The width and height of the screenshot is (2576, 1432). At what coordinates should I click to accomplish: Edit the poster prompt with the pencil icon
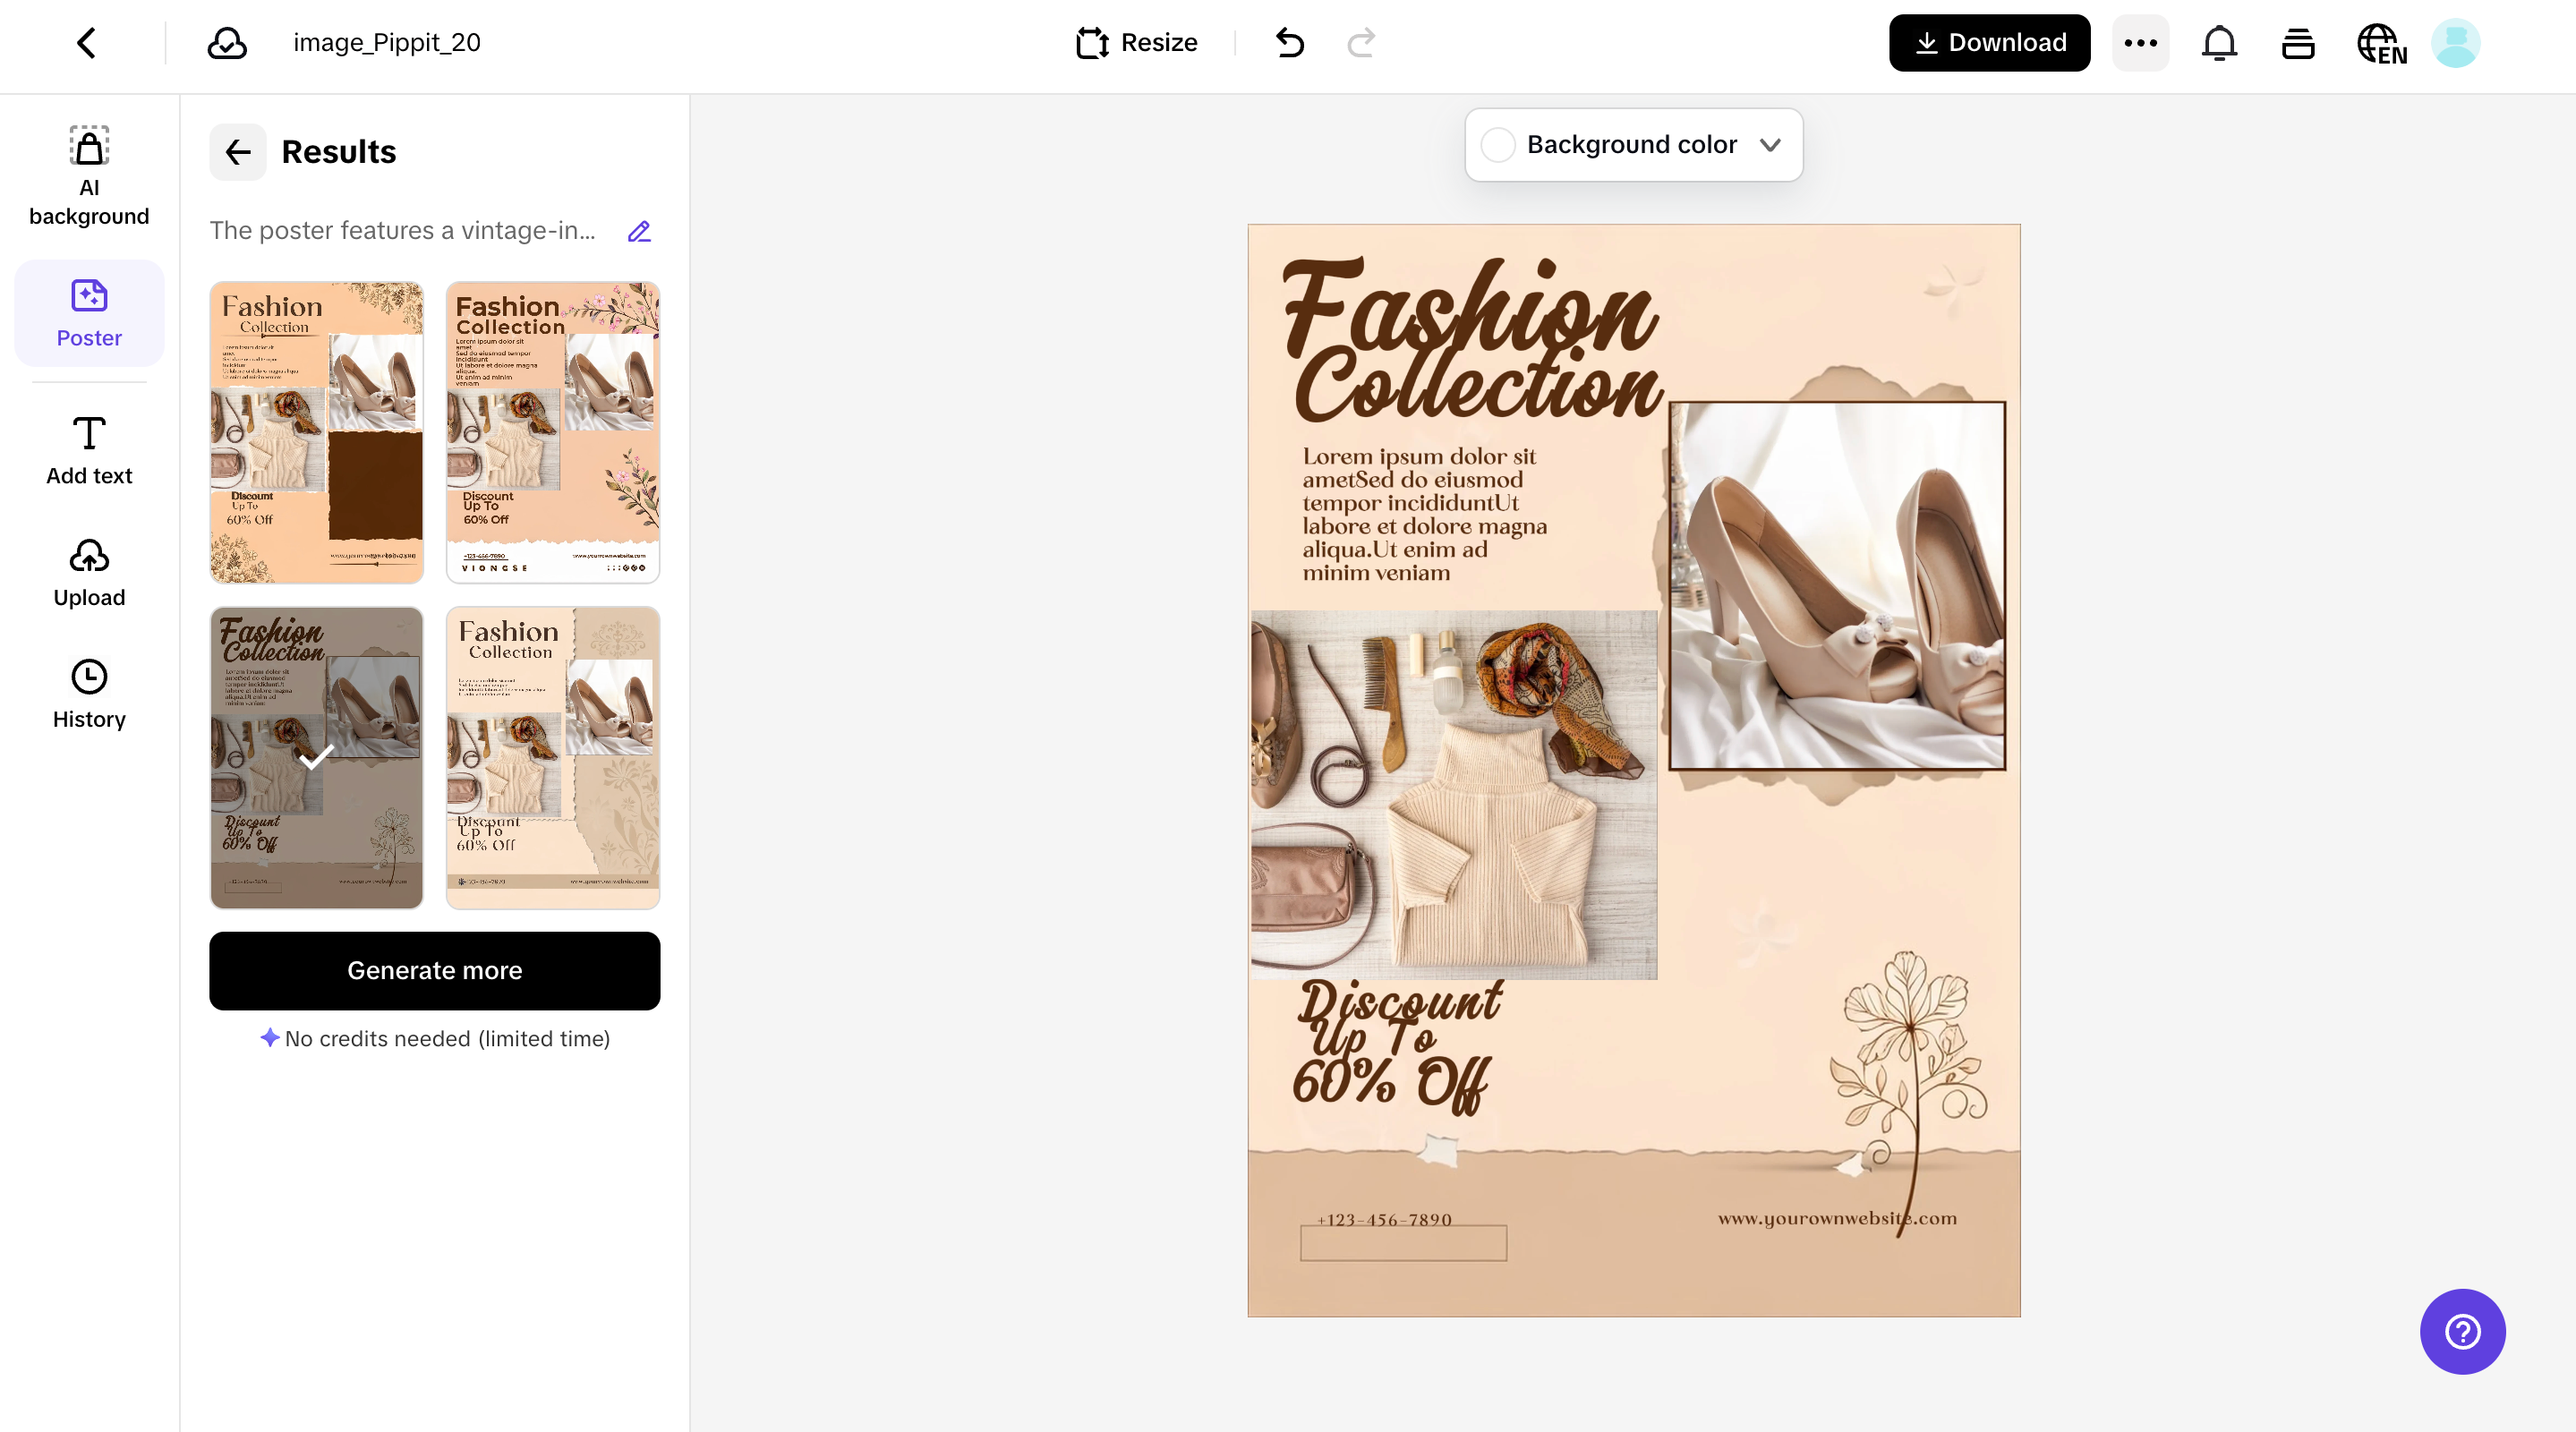click(639, 231)
